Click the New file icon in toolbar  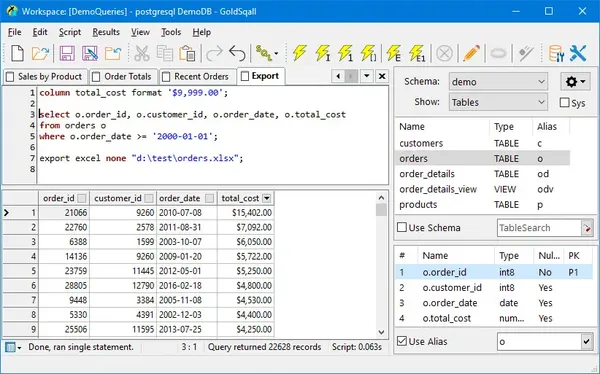[17, 53]
